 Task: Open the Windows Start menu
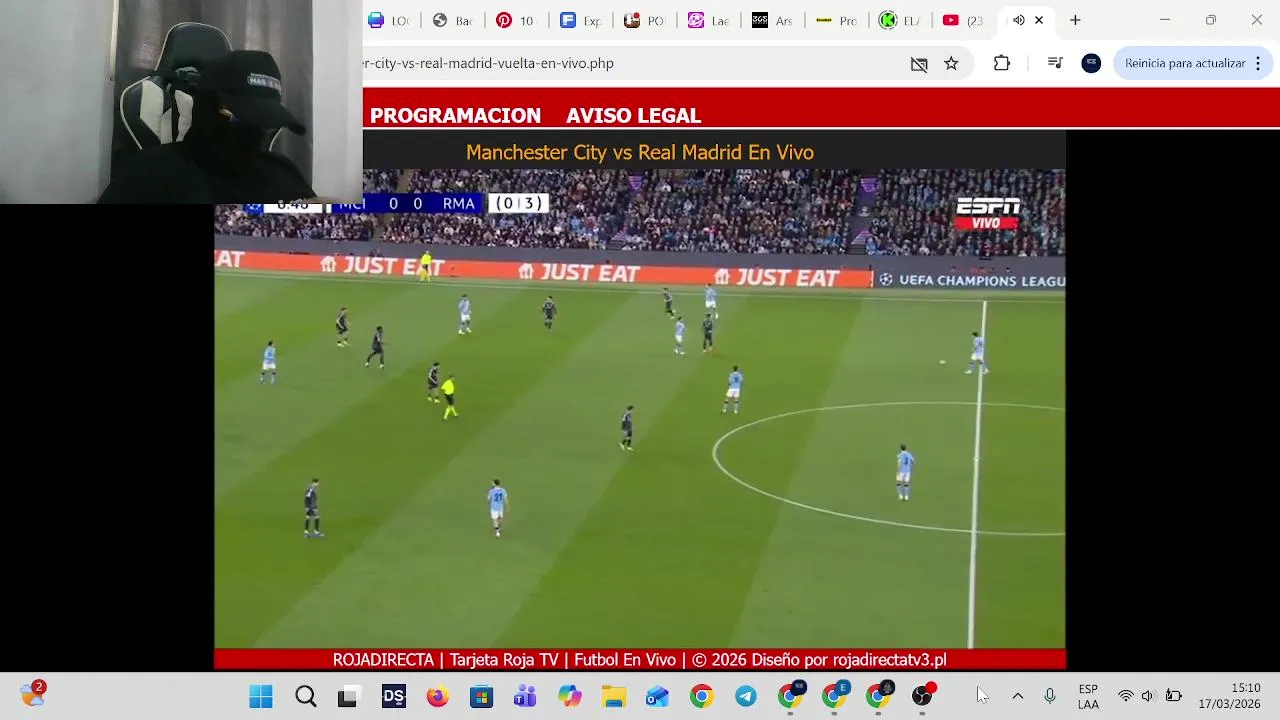click(261, 697)
